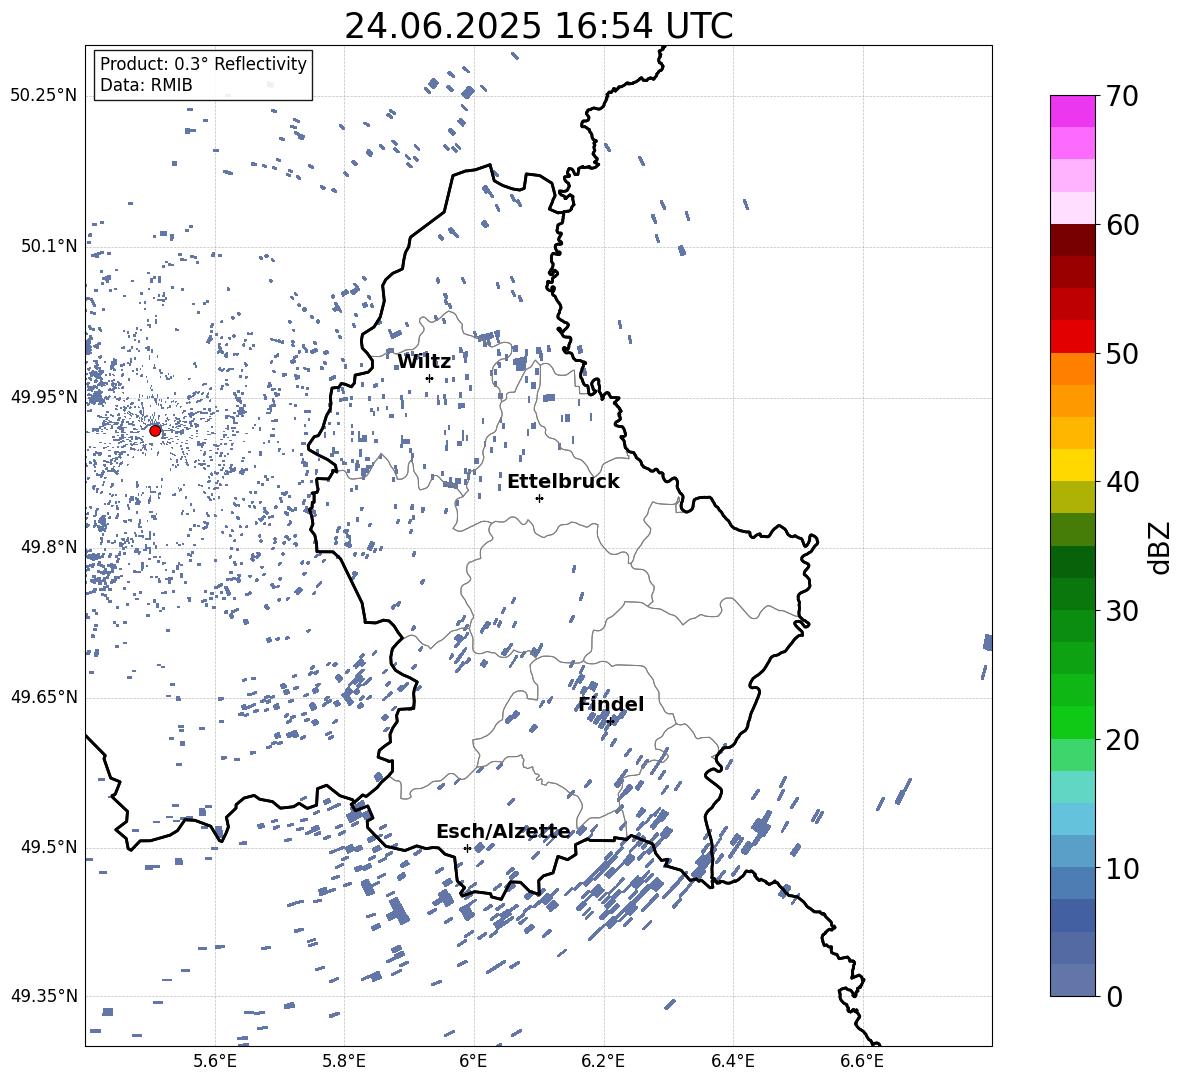Image resolution: width=1184 pixels, height=1081 pixels.
Task: Click the 49.35°N latitude label
Action: [44, 996]
